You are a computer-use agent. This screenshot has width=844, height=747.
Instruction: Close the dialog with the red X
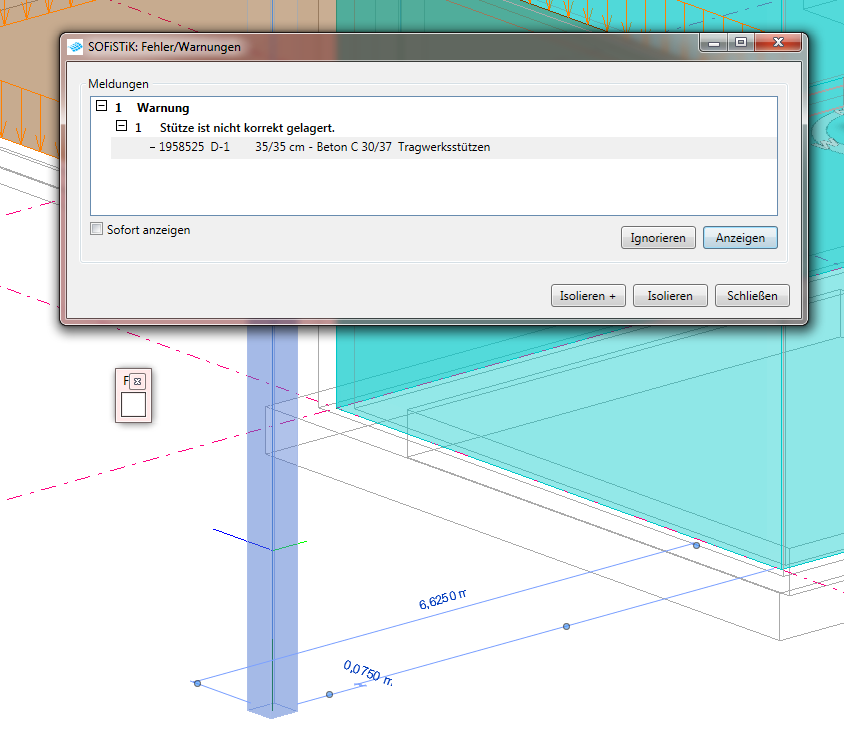(x=777, y=43)
